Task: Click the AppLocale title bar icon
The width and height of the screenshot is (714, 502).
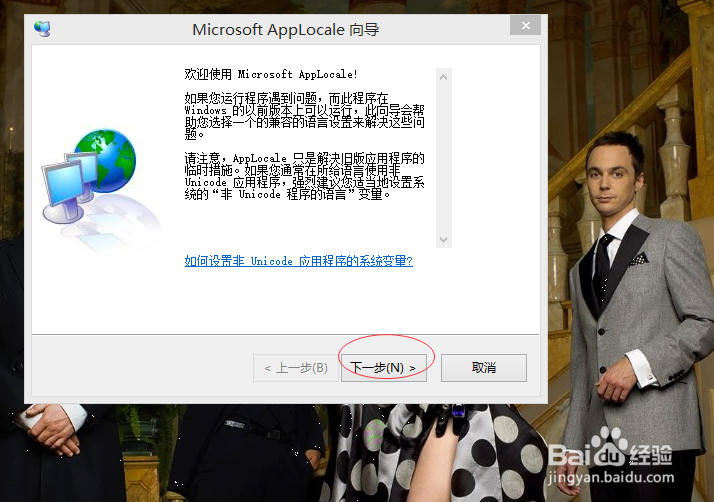Action: [42, 29]
